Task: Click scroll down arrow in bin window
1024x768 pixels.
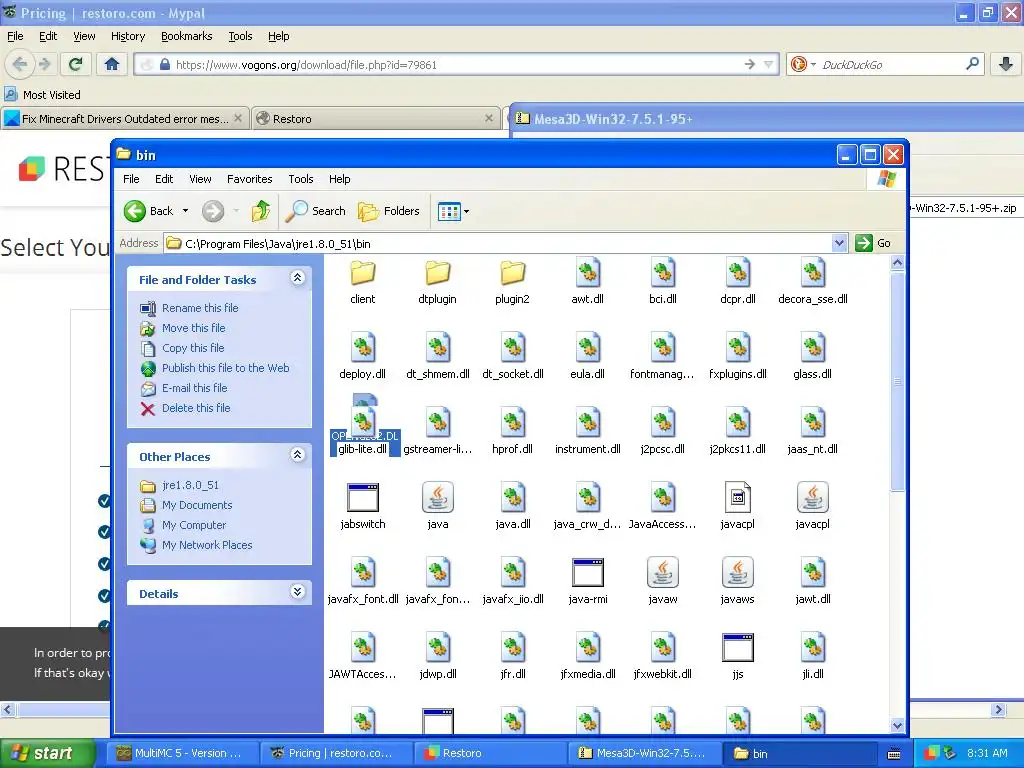Action: point(897,725)
